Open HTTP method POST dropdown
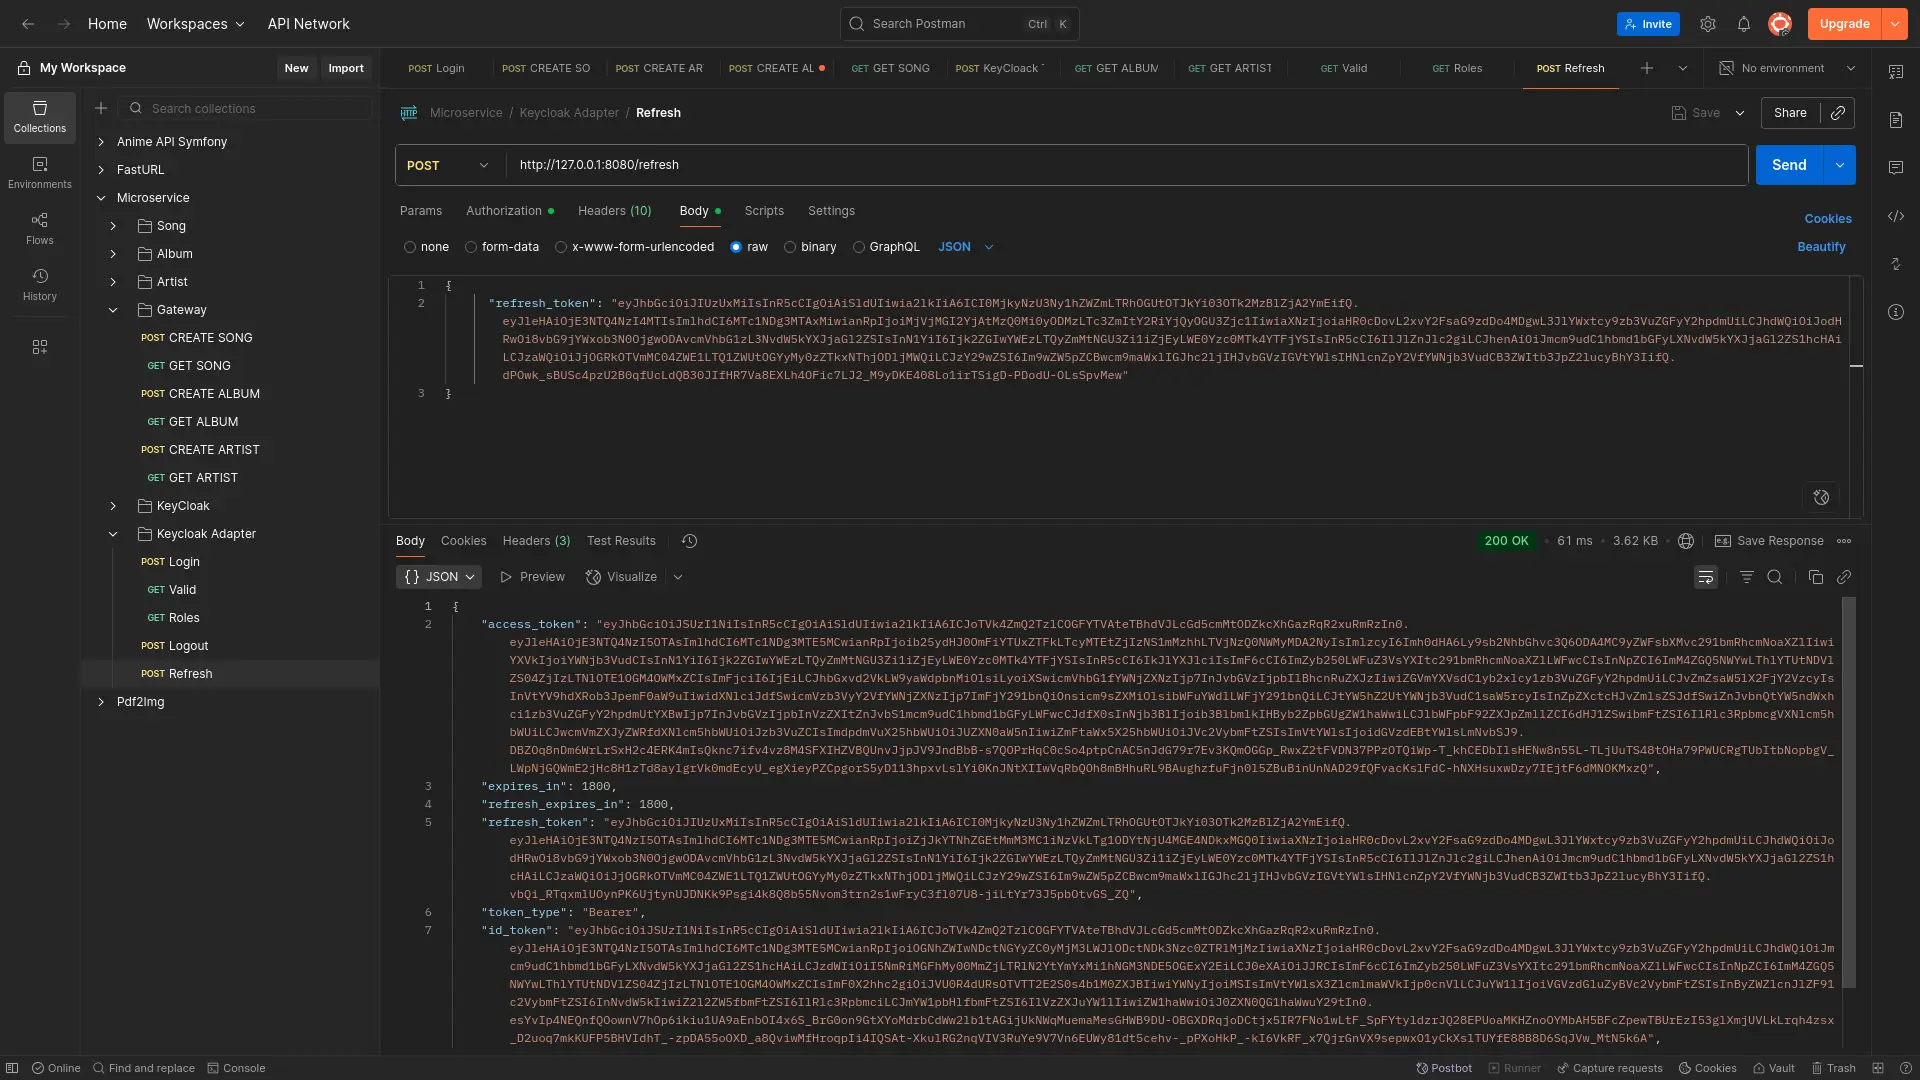 coord(448,165)
